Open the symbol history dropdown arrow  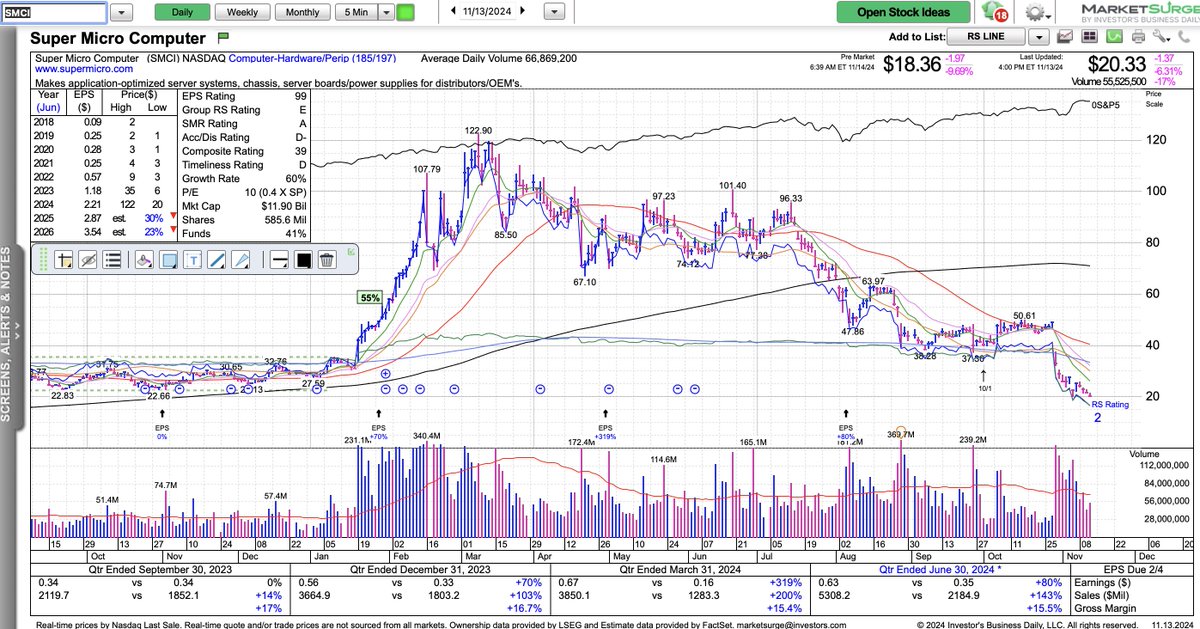121,13
